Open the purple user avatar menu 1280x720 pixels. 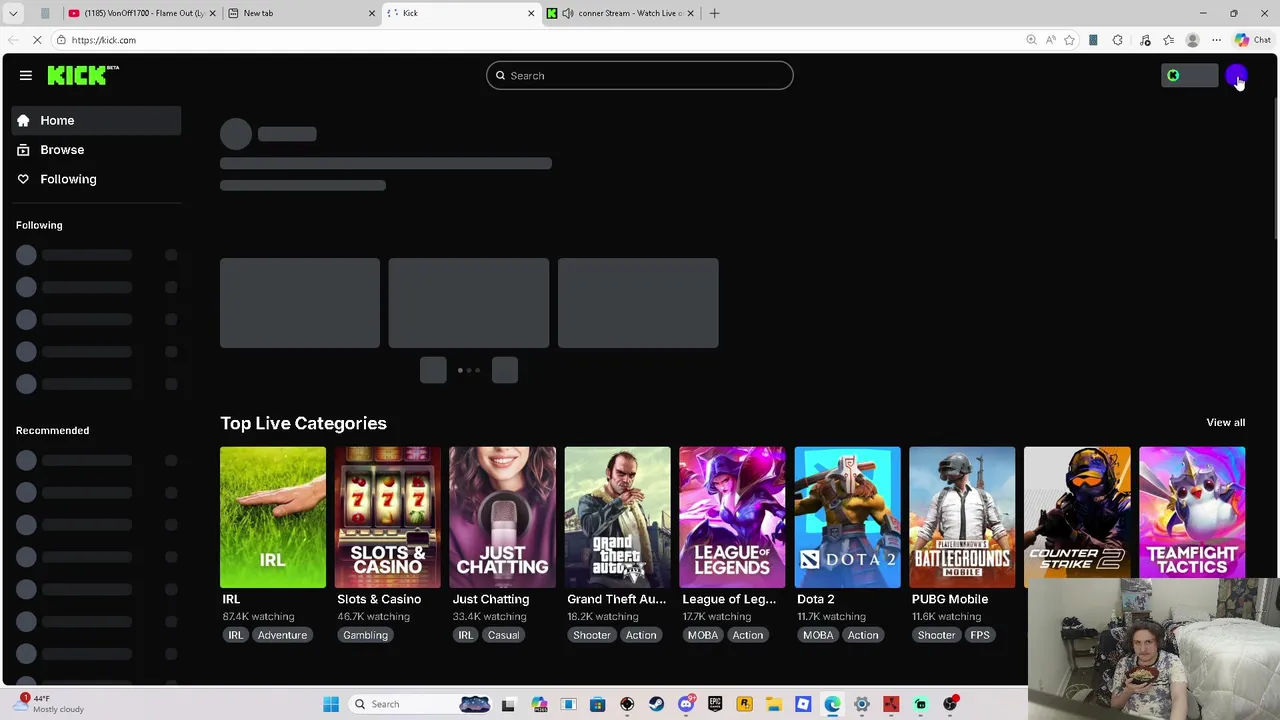click(x=1236, y=75)
